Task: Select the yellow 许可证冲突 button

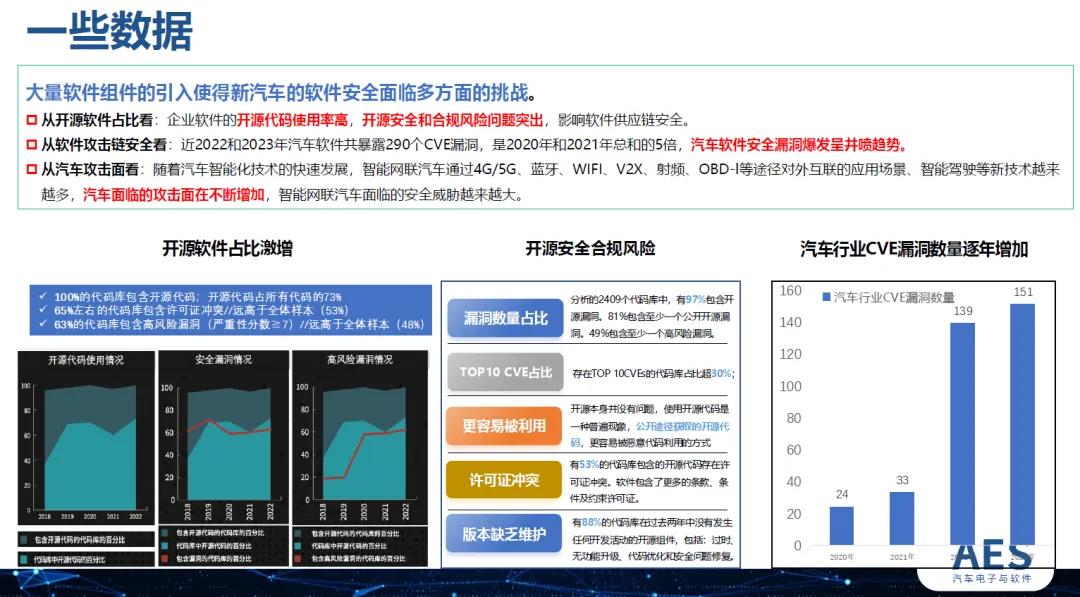Action: point(504,480)
